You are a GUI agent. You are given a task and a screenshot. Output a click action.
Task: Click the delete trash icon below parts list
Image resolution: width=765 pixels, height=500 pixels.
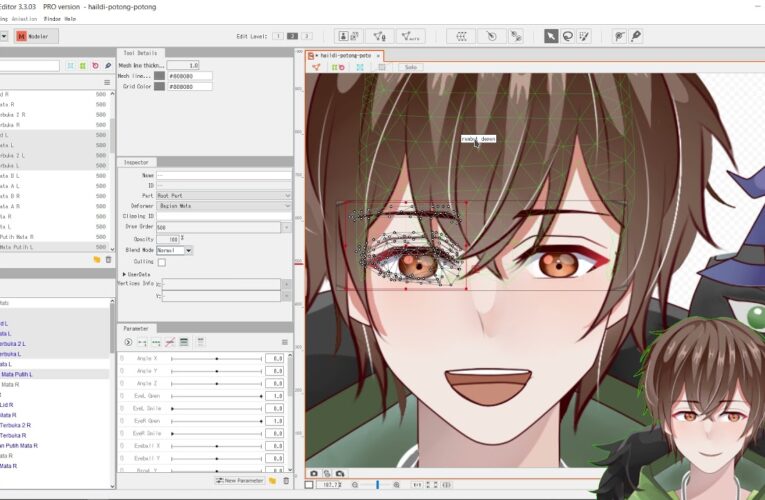coord(108,259)
